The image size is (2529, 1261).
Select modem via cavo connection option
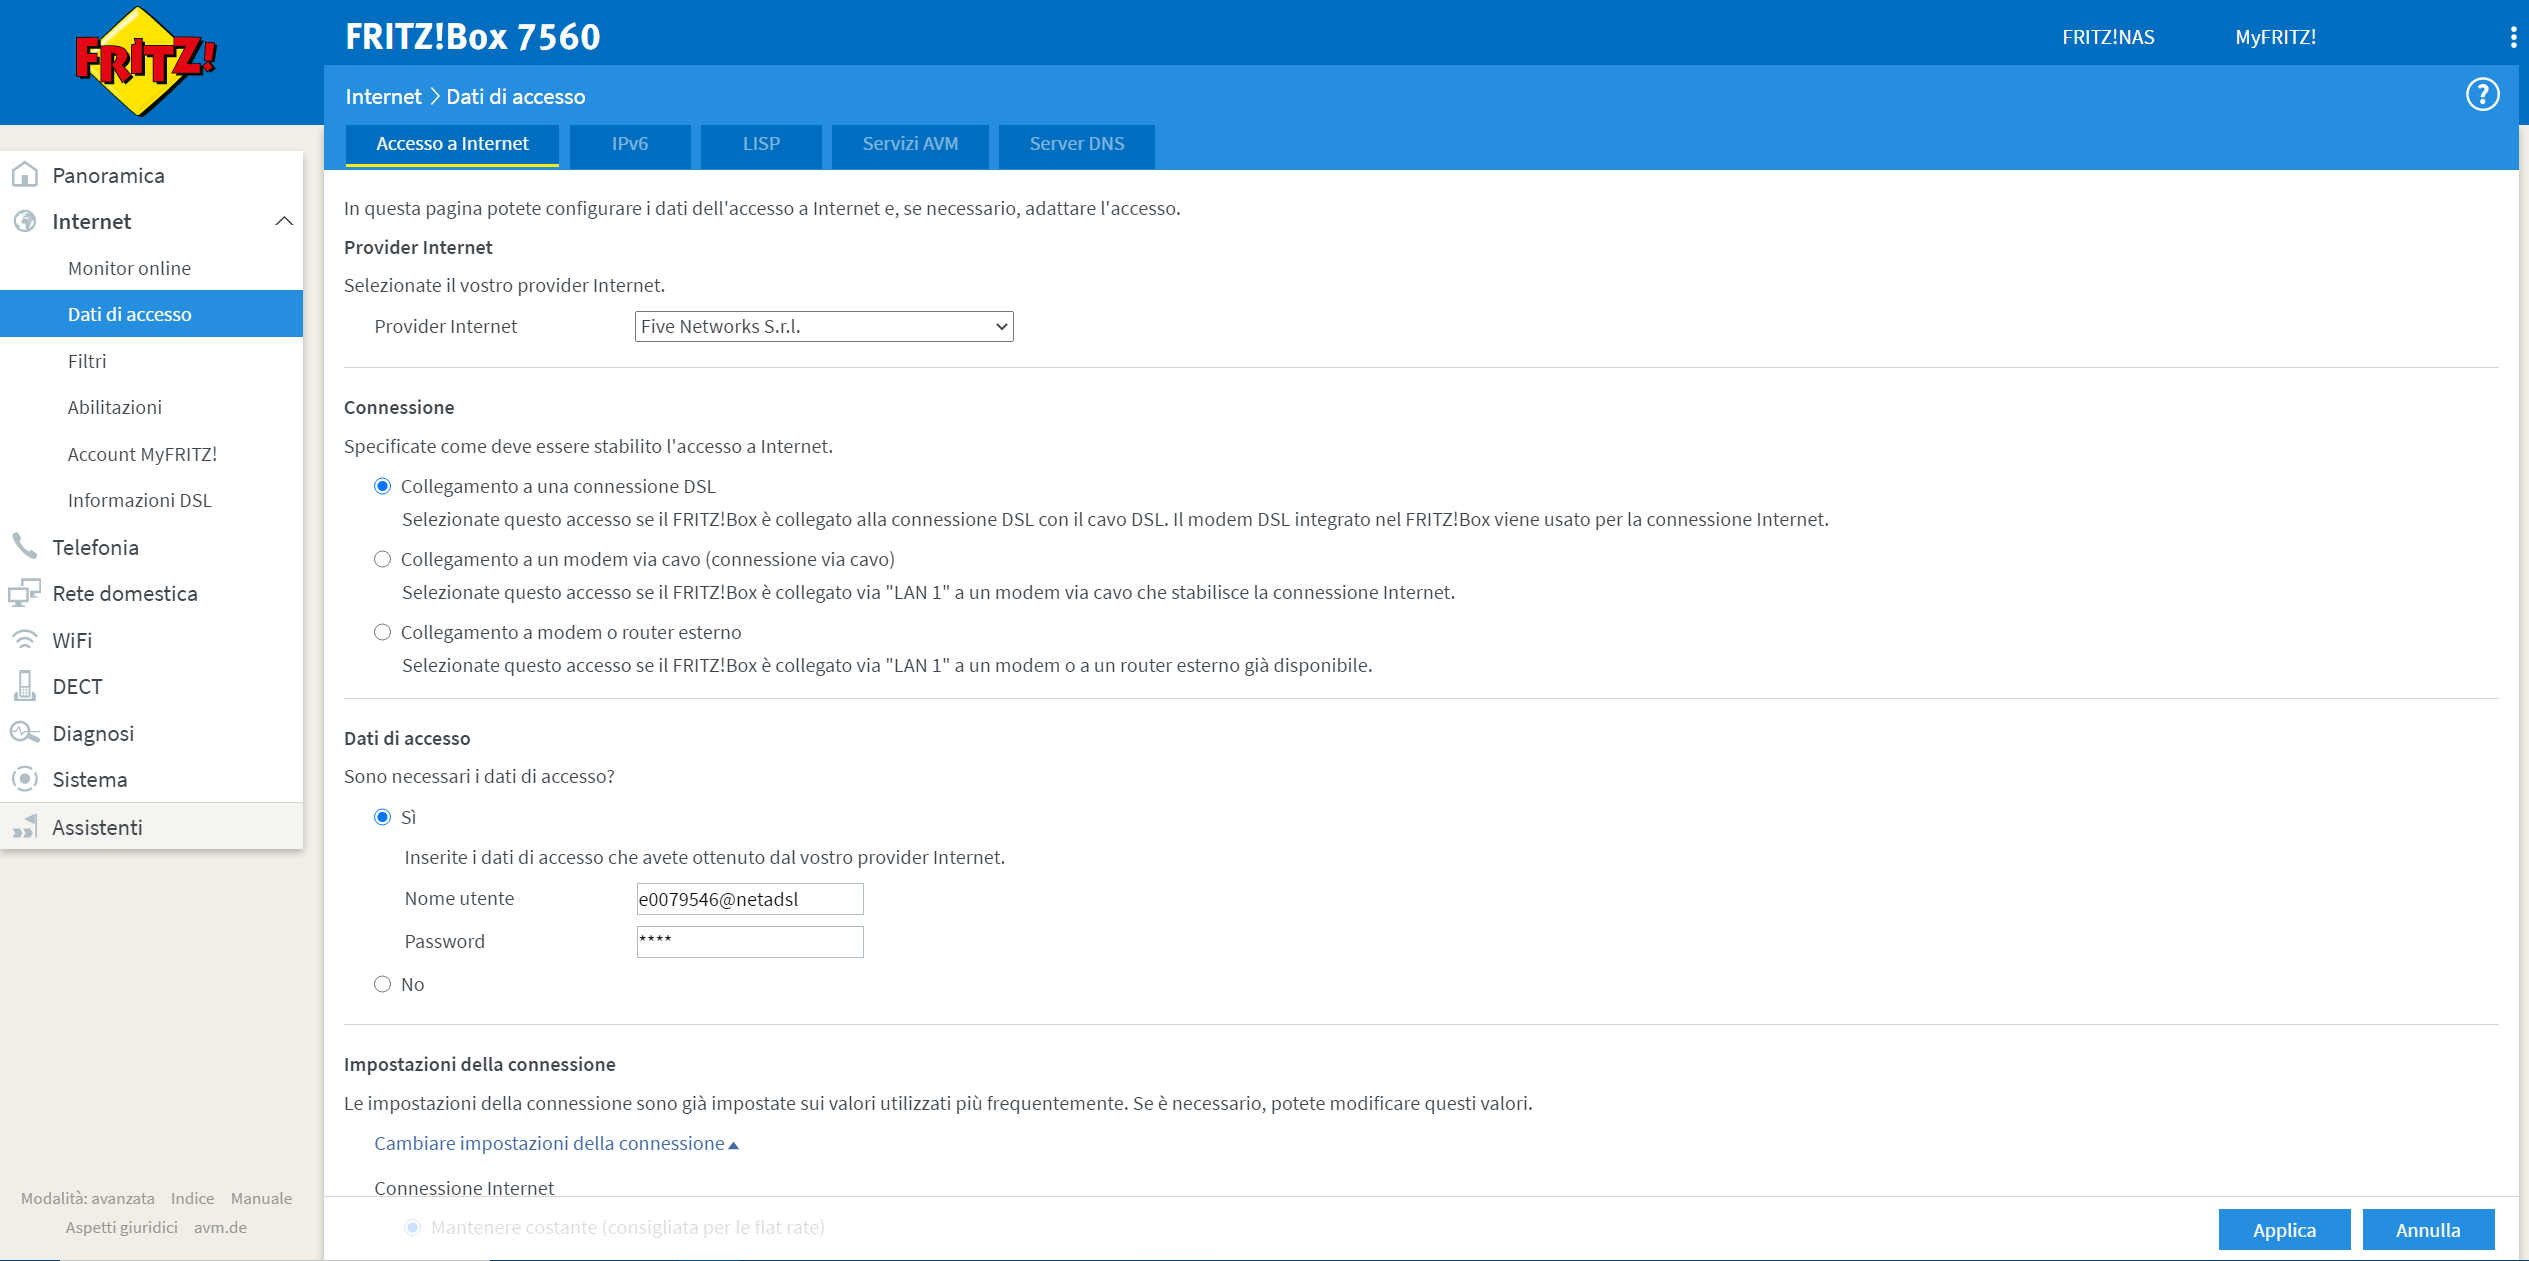[382, 559]
